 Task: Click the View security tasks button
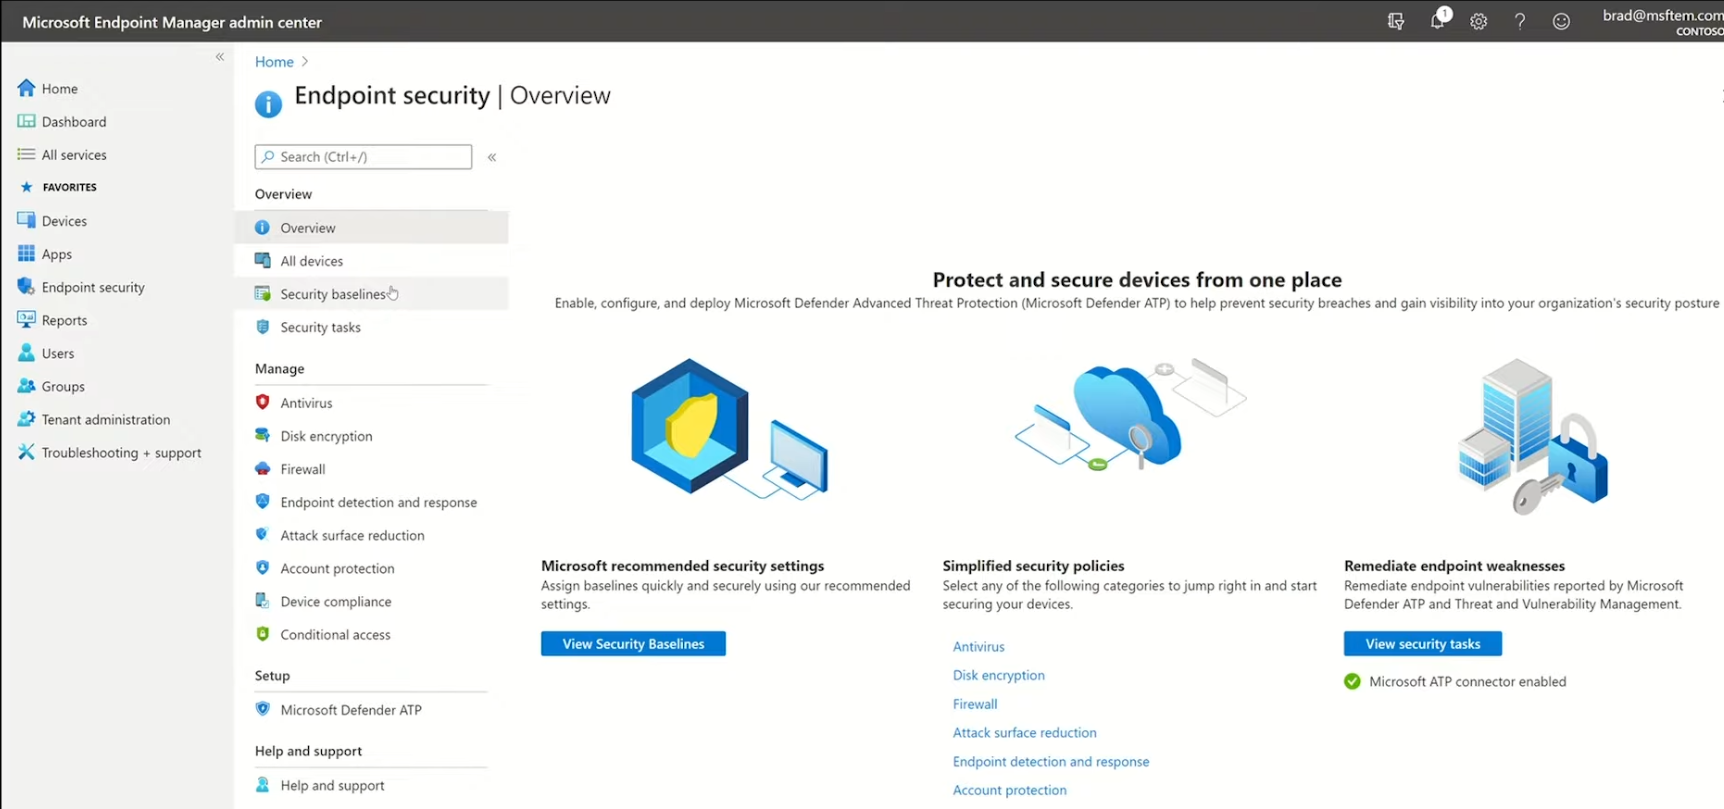1422,644
